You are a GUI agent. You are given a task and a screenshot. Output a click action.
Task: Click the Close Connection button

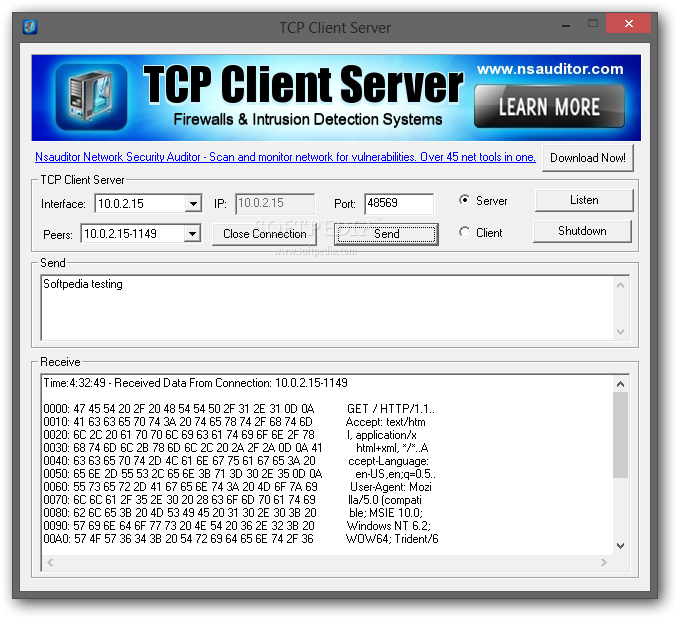click(264, 234)
